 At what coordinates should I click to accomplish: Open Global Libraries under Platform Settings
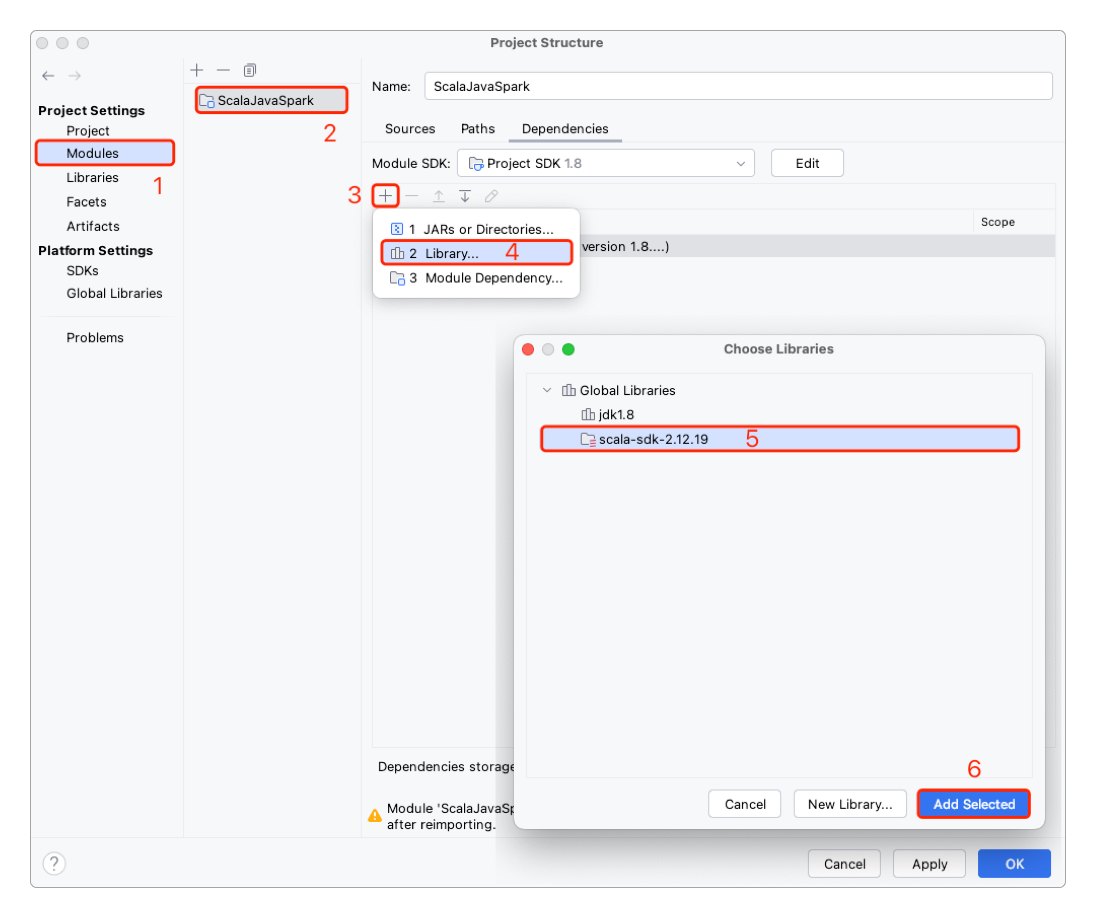pyautogui.click(x=114, y=294)
